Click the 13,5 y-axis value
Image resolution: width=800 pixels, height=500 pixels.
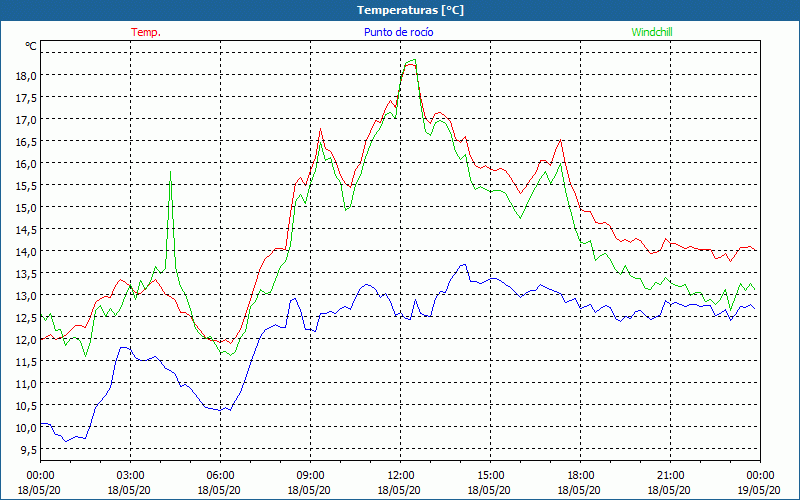click(26, 273)
